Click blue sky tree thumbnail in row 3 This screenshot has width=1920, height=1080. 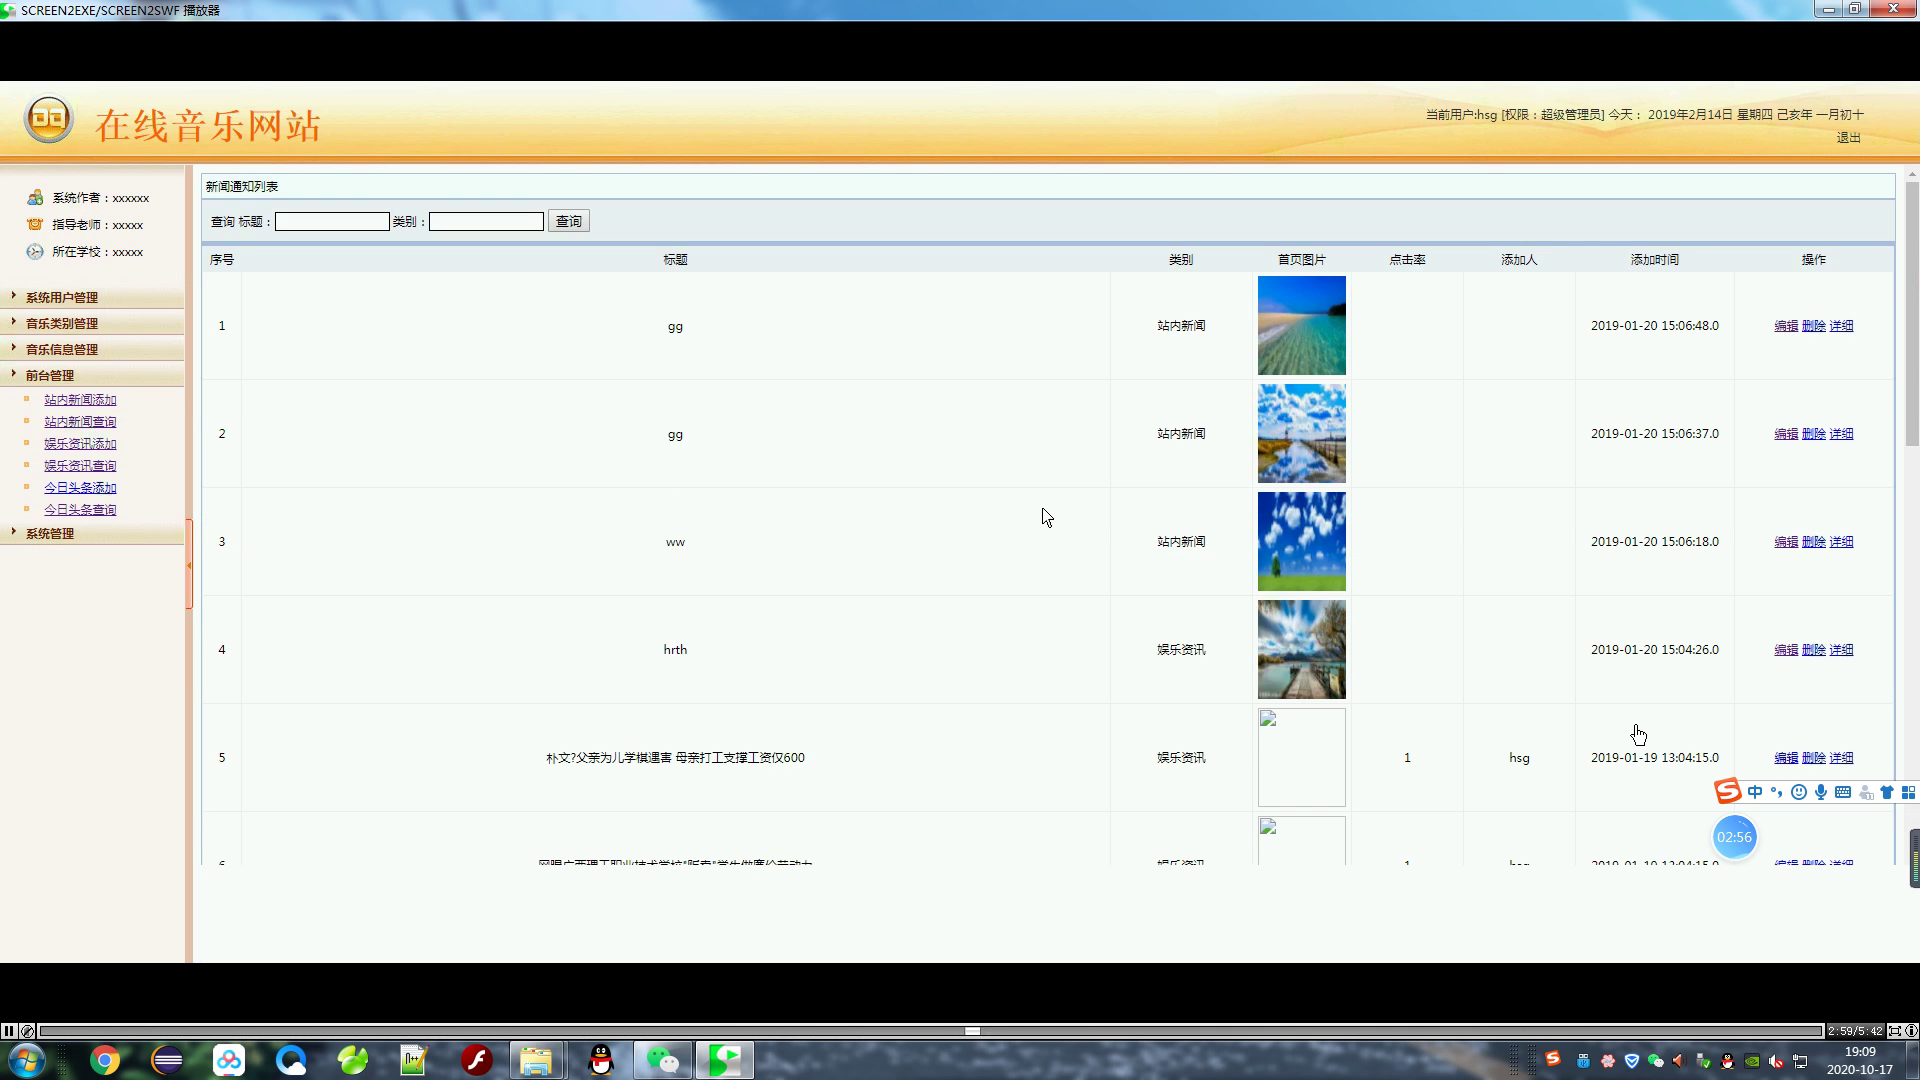point(1301,542)
